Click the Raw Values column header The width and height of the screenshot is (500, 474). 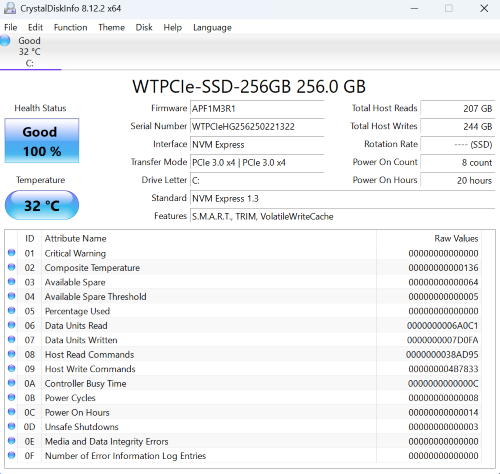(x=456, y=238)
